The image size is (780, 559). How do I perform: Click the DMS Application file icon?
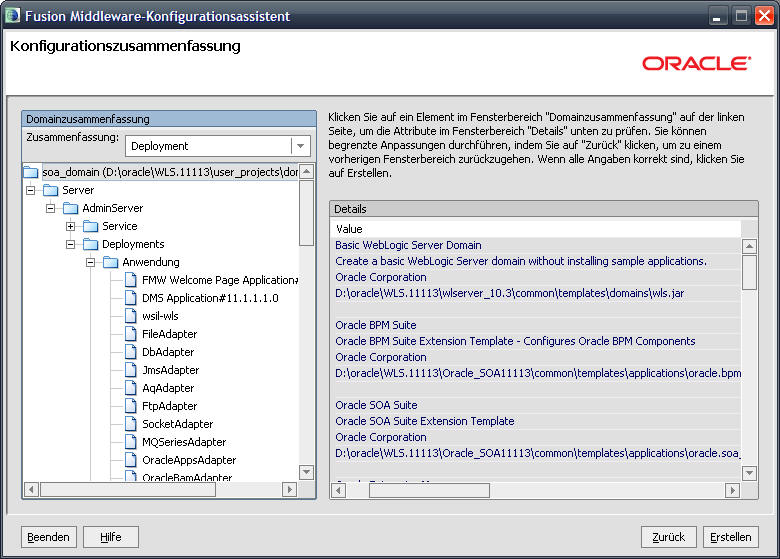131,298
